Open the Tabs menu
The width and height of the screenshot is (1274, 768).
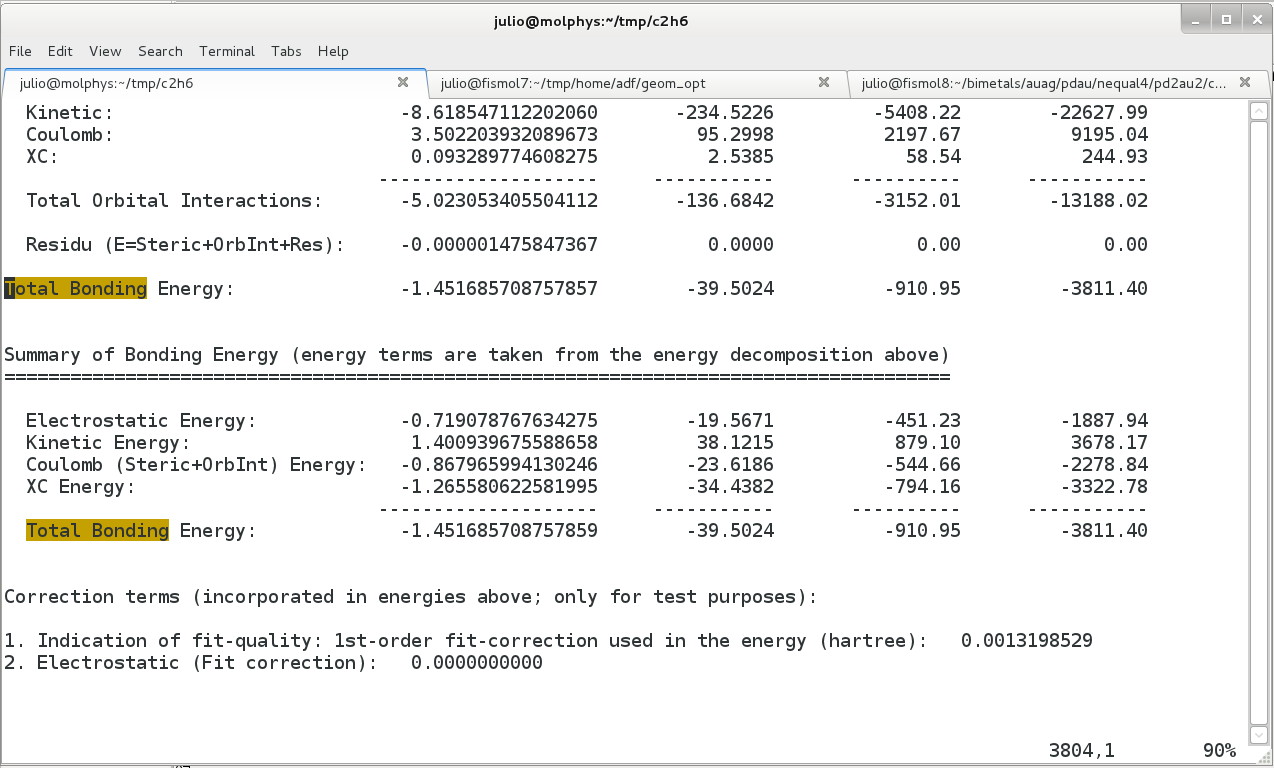286,51
